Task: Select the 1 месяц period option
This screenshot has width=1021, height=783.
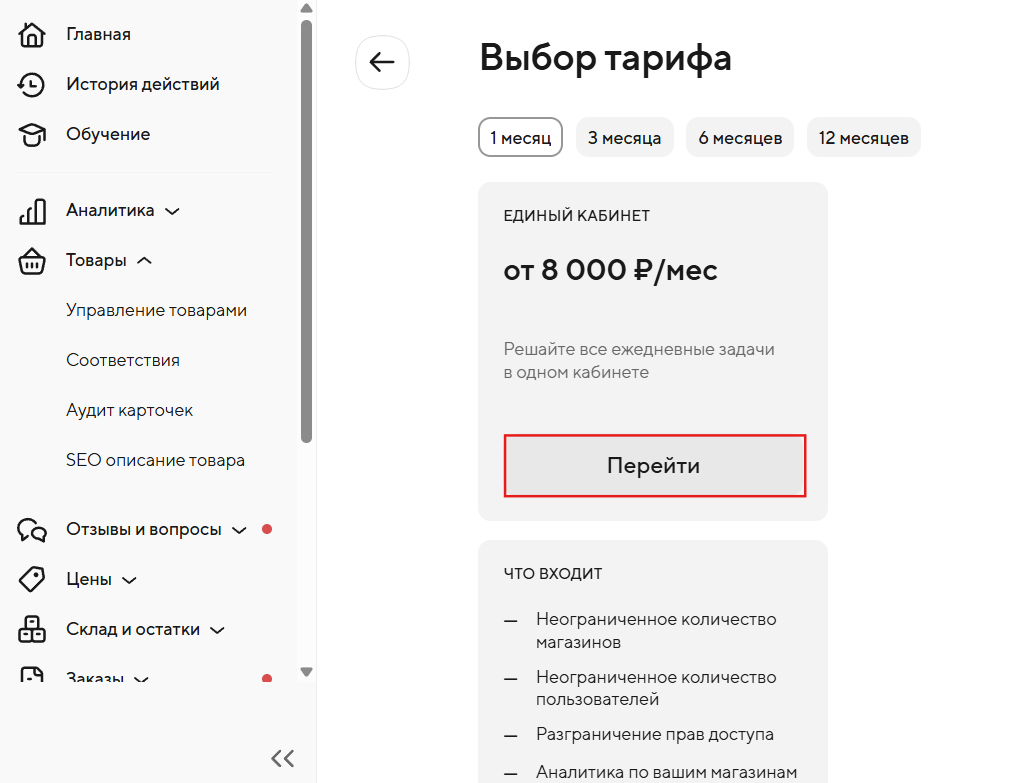Action: 520,137
